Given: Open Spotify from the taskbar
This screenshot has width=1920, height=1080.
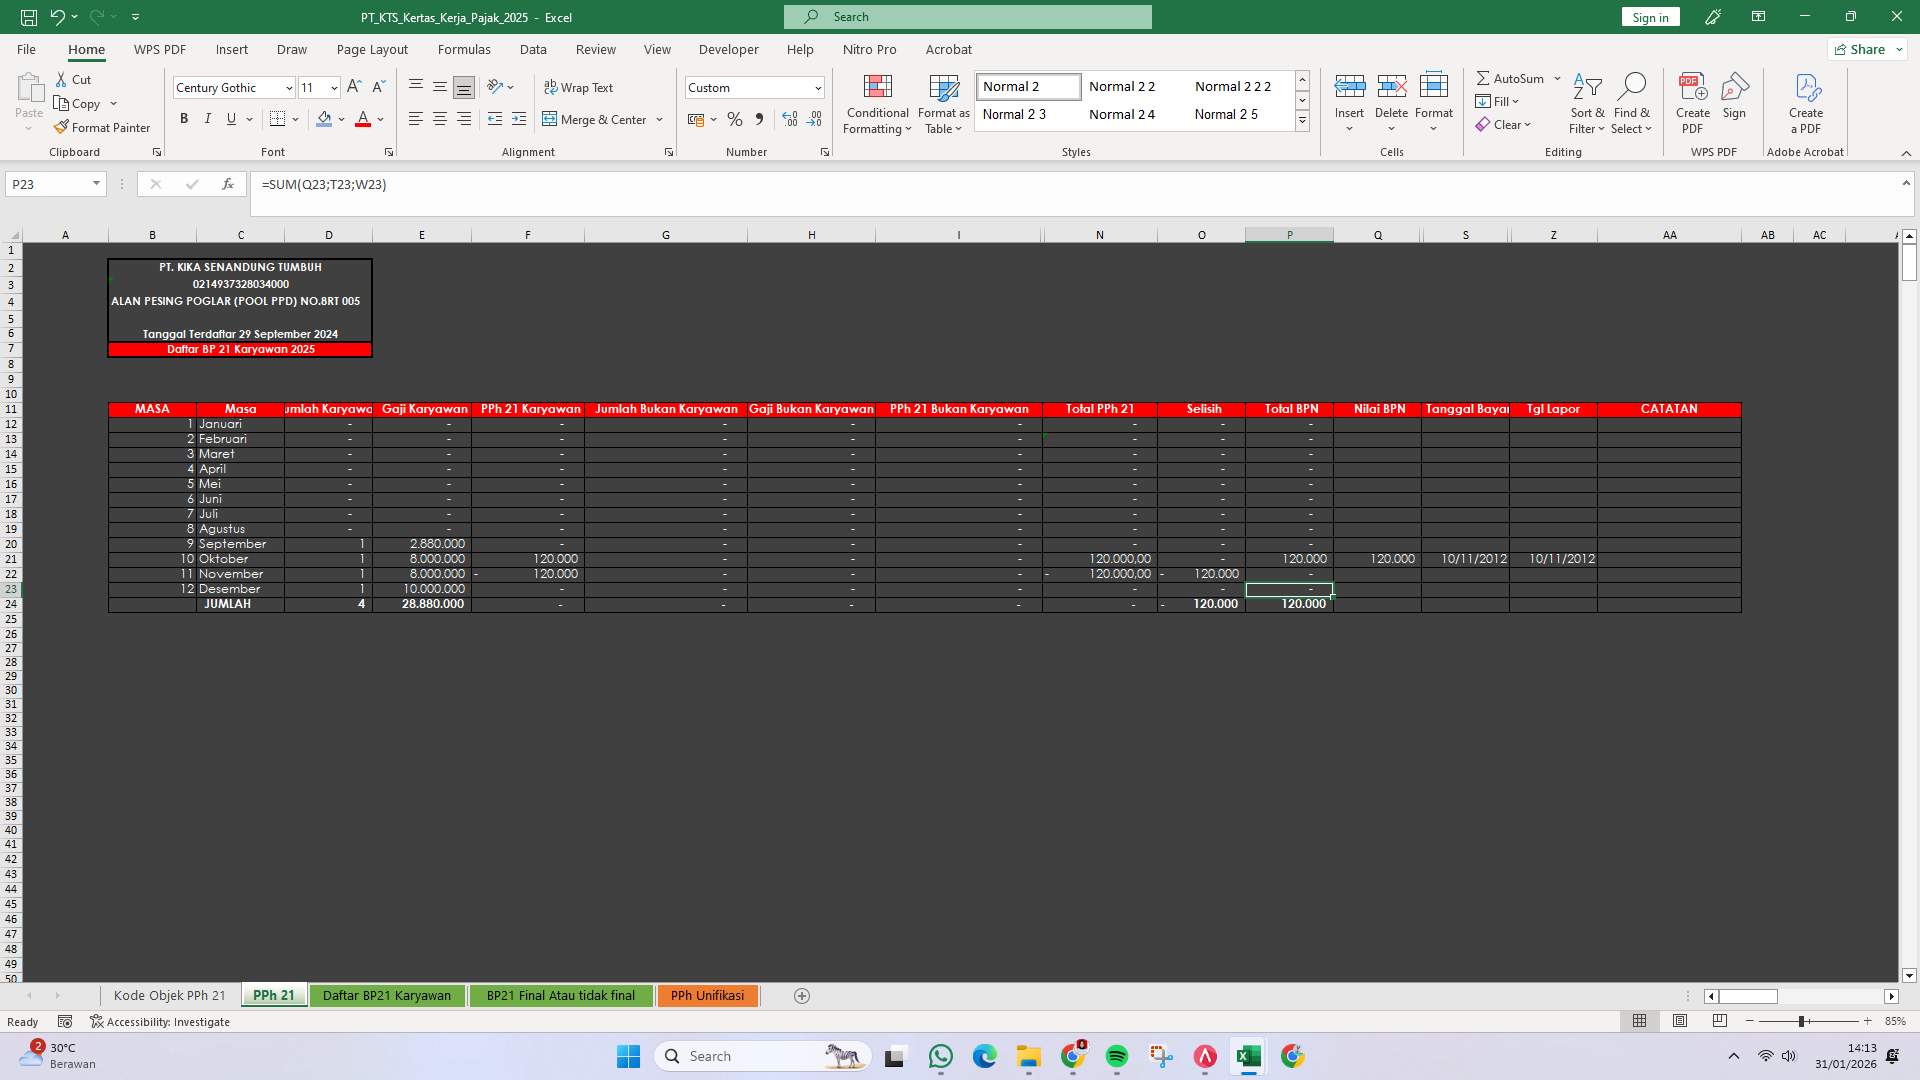Looking at the screenshot, I should point(1118,1056).
